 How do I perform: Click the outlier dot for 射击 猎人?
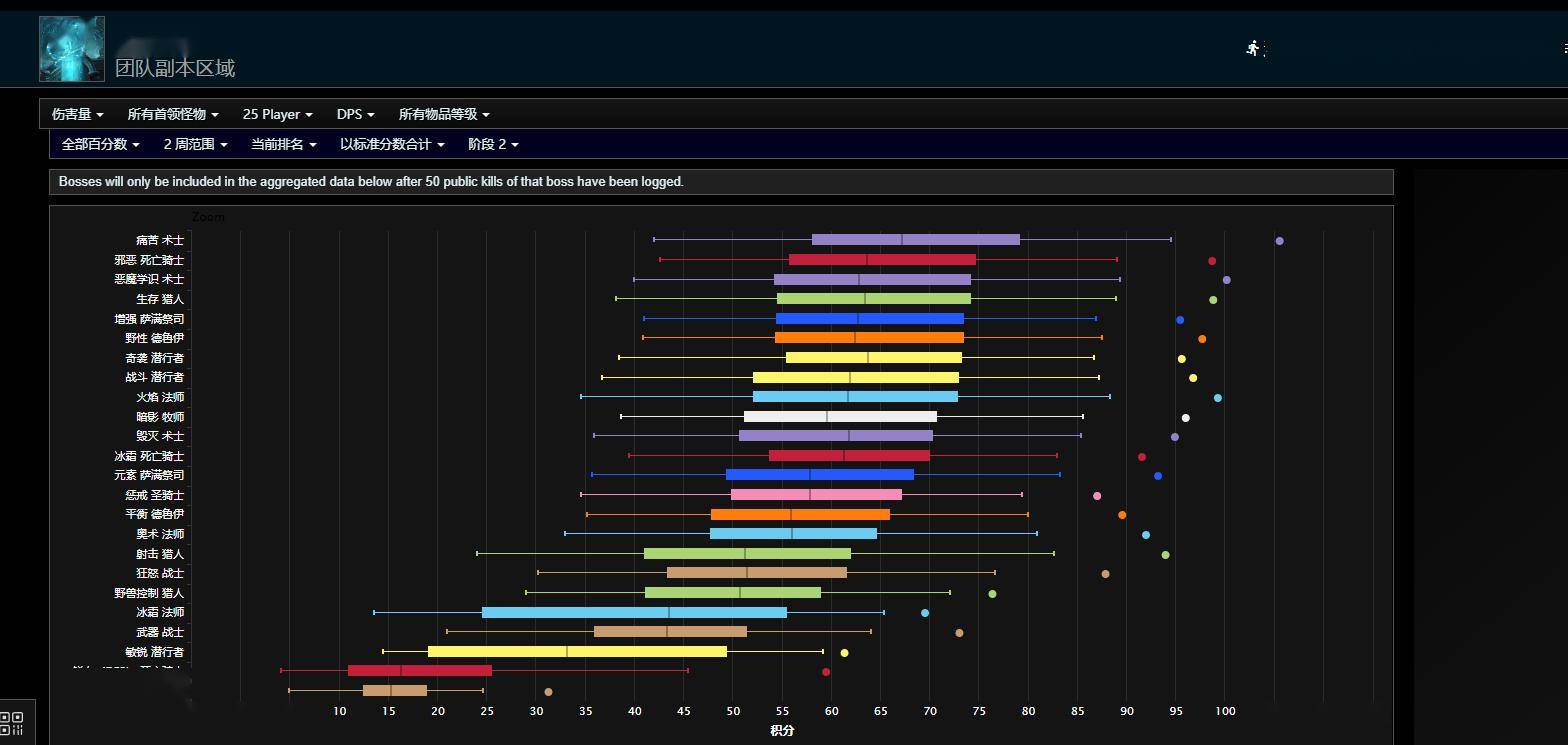point(1165,555)
